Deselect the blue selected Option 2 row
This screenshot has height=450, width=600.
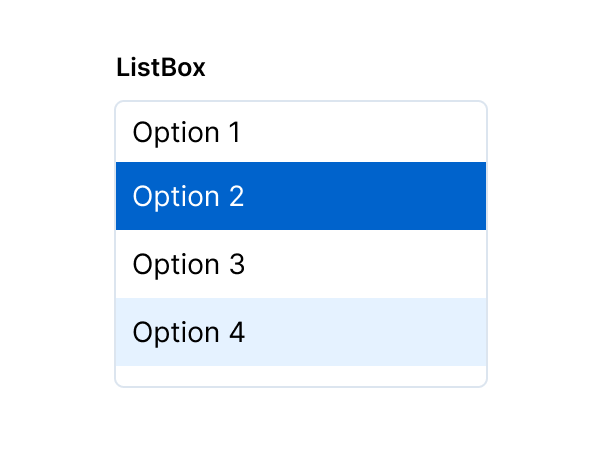(300, 196)
